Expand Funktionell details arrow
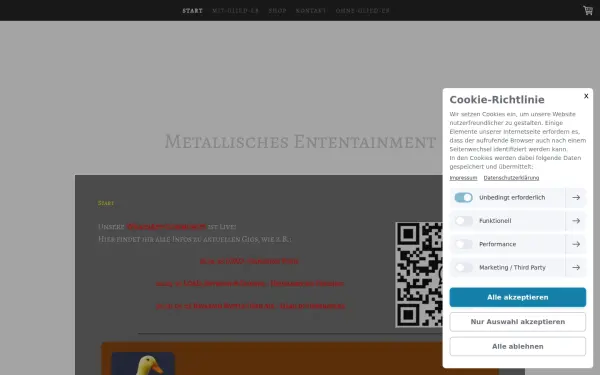Viewport: 600px width, 375px height. coord(576,221)
